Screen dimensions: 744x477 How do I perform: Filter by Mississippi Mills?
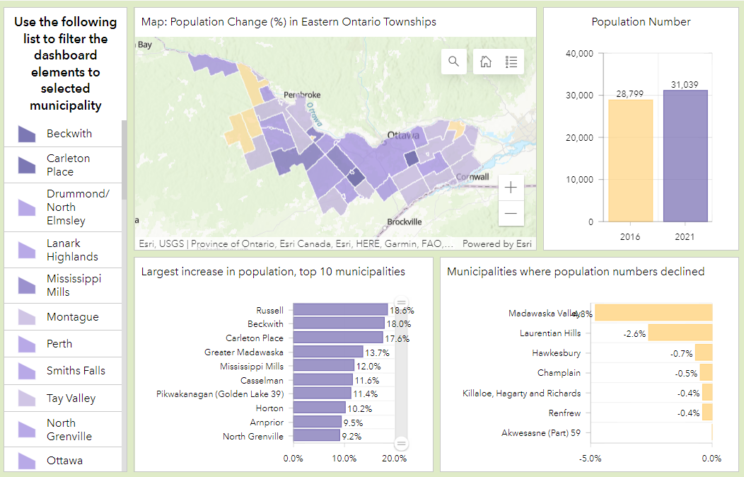pos(63,285)
